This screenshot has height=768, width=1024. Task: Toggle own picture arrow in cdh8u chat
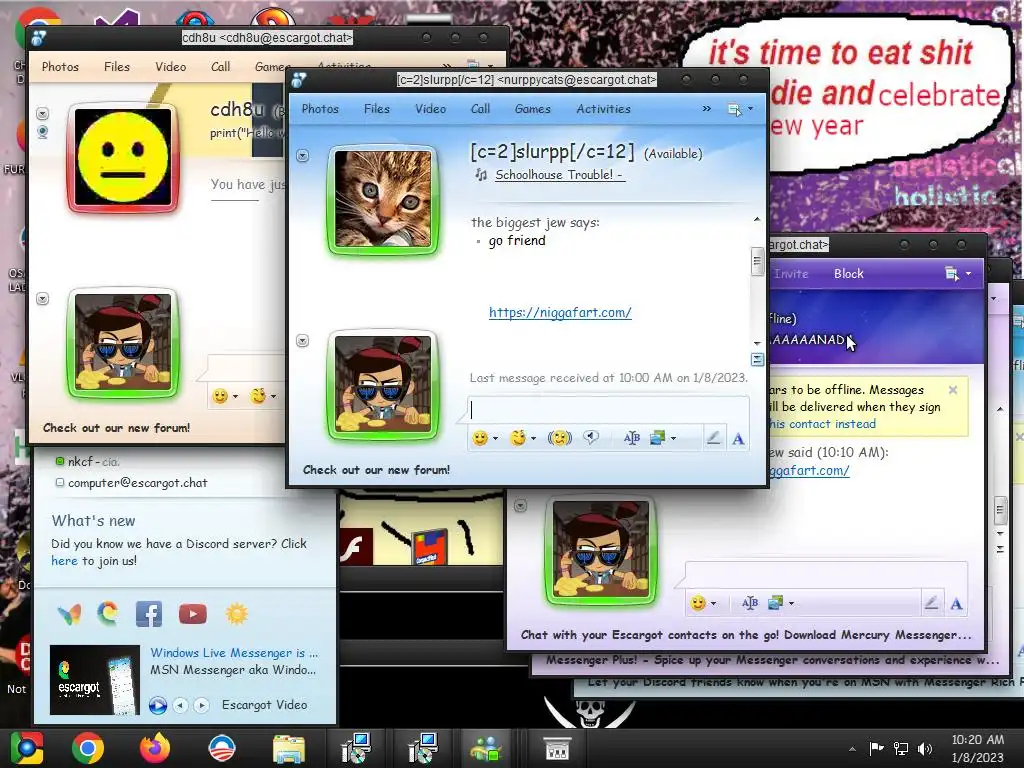tap(42, 298)
